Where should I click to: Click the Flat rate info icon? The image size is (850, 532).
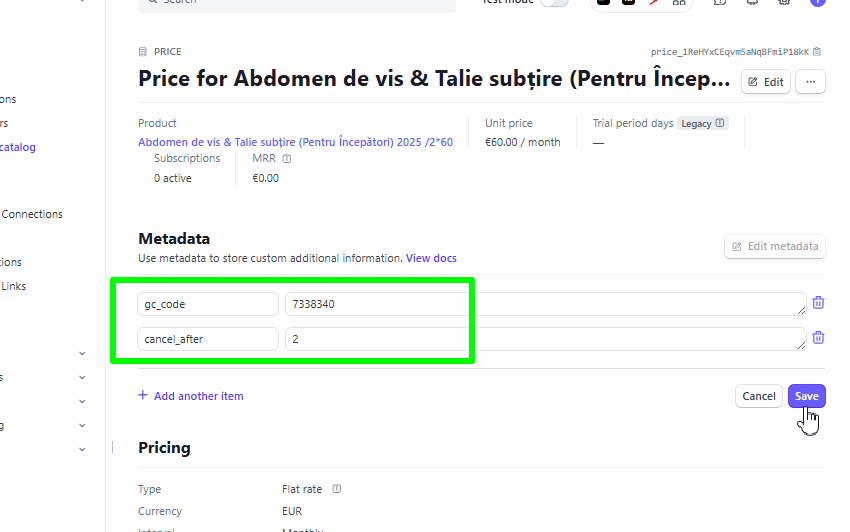pos(337,489)
